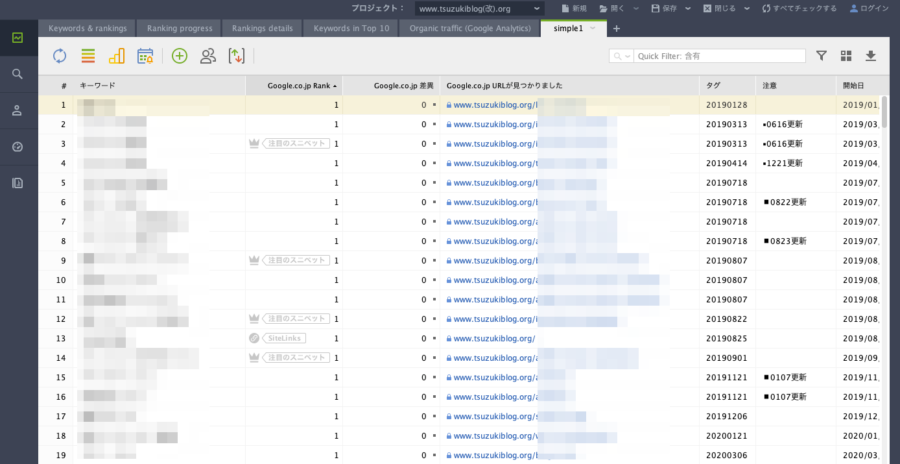Click the vertical scrollbar of the table
Image resolution: width=900 pixels, height=464 pixels.
pyautogui.click(x=885, y=112)
